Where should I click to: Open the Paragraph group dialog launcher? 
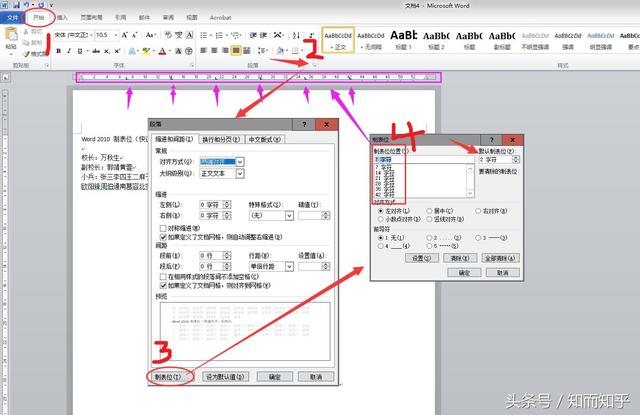pos(314,65)
